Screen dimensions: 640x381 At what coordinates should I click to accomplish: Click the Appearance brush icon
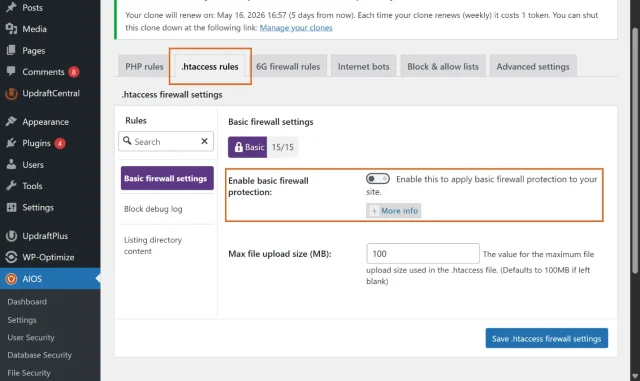point(11,121)
